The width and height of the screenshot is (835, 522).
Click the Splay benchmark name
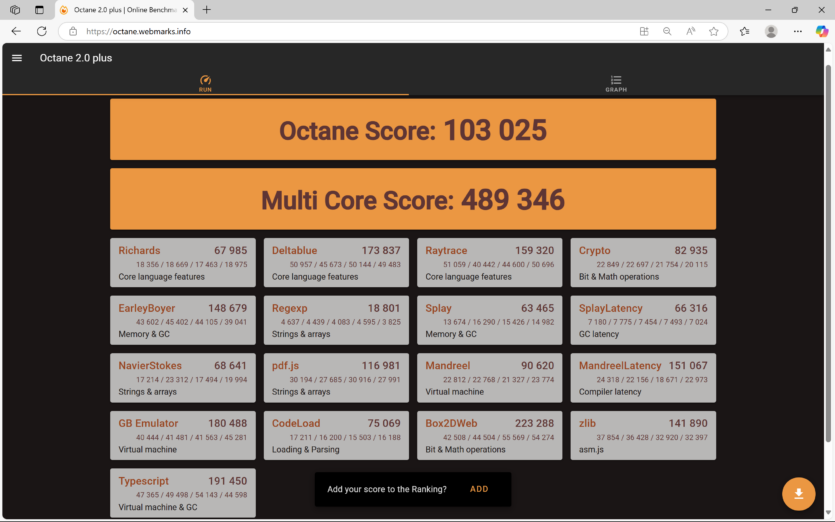point(438,308)
